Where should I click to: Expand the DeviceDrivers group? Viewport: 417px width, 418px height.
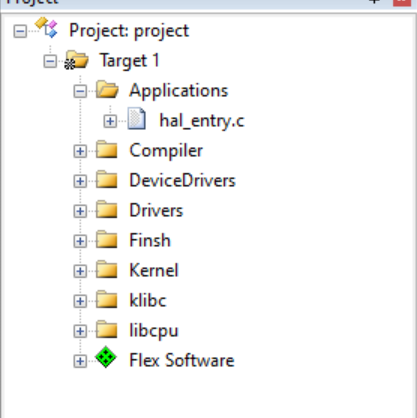(x=80, y=181)
